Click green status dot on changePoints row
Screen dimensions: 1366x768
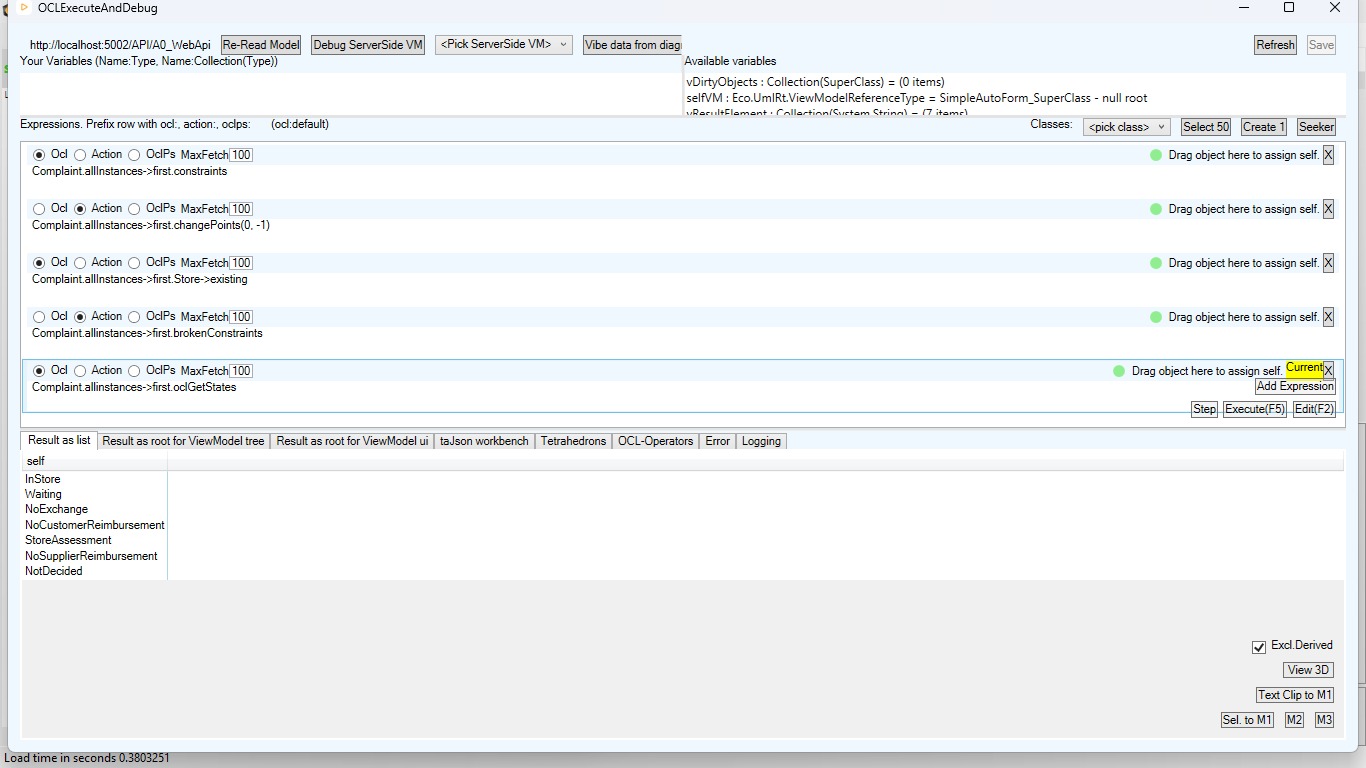pyautogui.click(x=1156, y=209)
